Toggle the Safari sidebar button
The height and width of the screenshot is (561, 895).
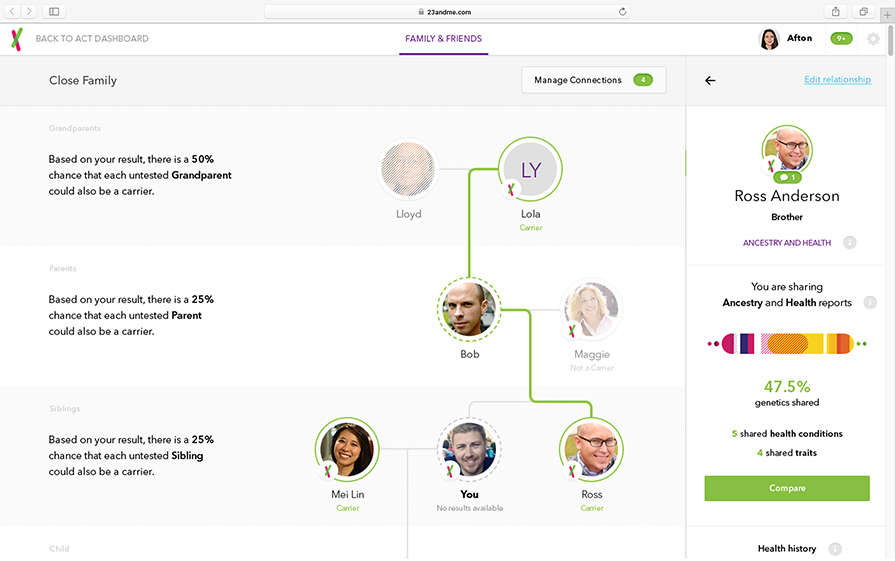(x=54, y=11)
